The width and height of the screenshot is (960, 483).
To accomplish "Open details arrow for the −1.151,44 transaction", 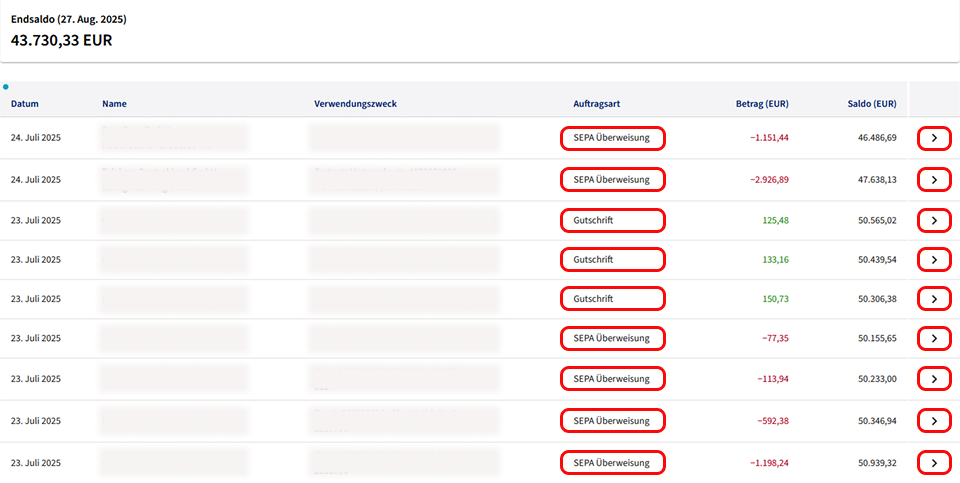I will [934, 139].
